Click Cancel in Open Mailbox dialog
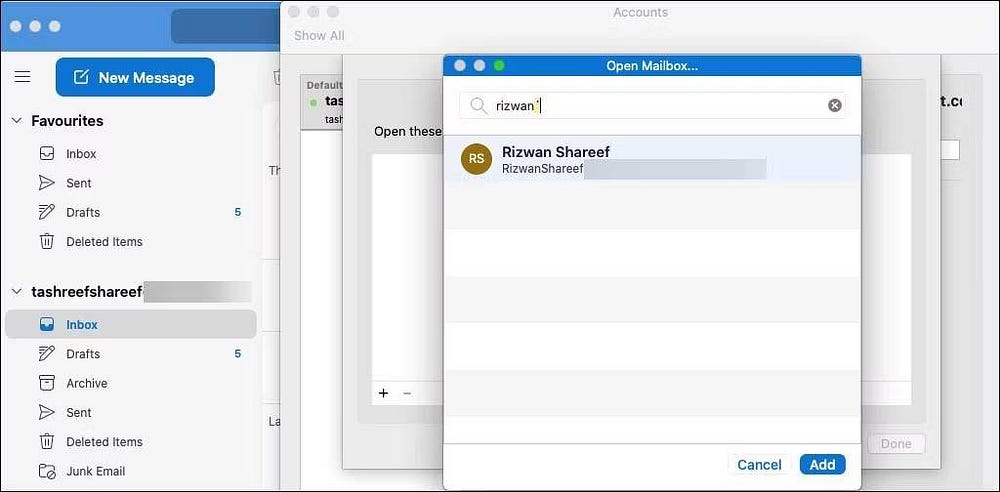Viewport: 1000px width, 492px height. click(x=759, y=465)
